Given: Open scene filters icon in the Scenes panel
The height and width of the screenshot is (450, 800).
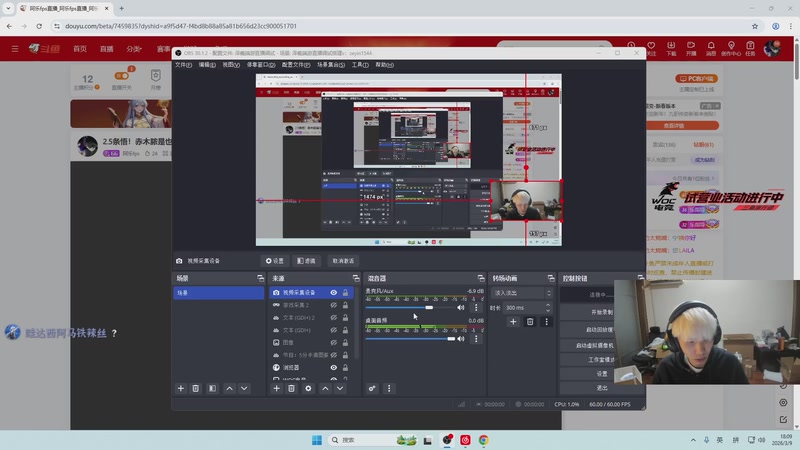Looking at the screenshot, I should [212, 388].
